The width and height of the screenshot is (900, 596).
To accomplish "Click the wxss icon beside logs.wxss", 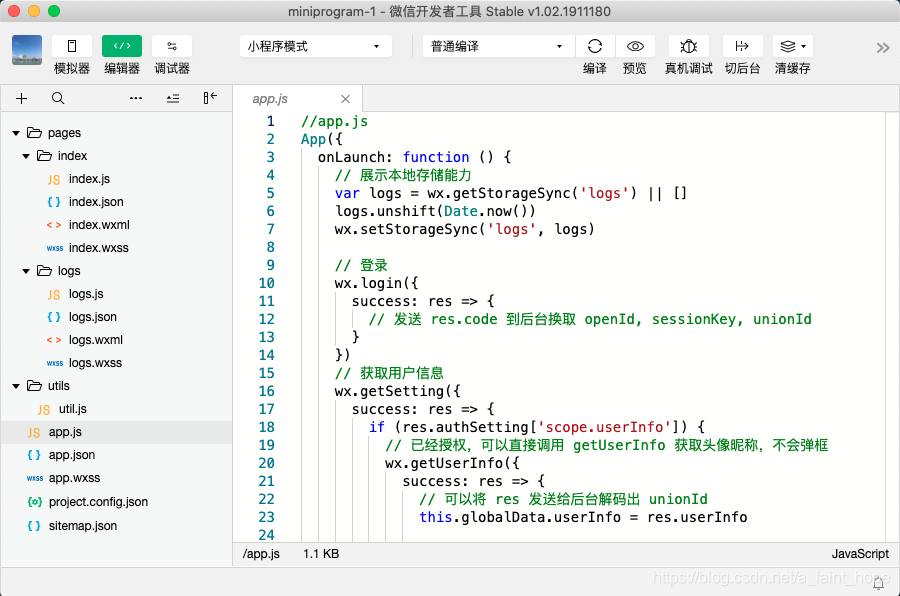I will 55,363.
